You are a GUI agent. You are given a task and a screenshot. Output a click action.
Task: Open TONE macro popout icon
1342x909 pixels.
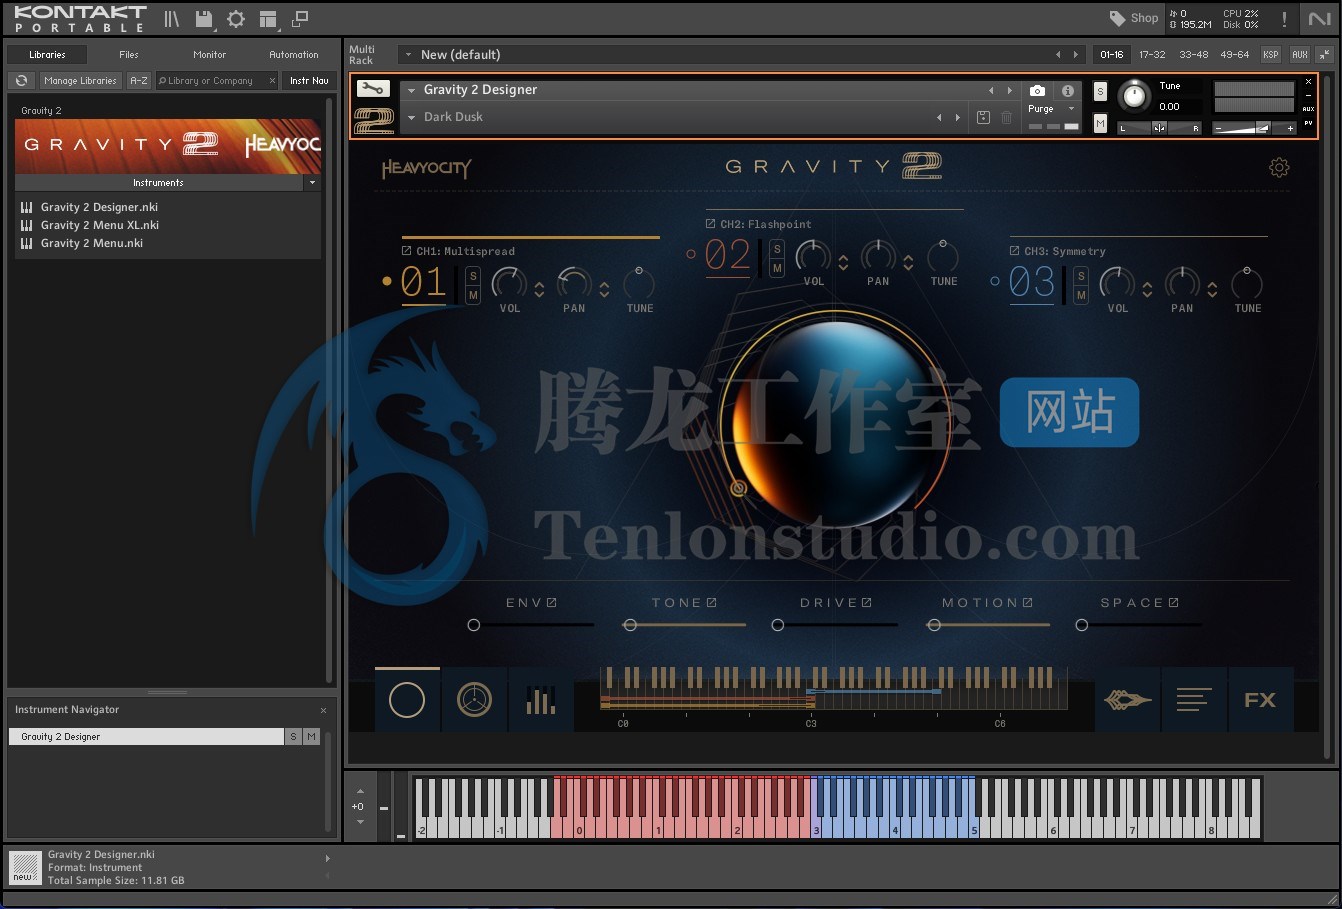click(712, 603)
